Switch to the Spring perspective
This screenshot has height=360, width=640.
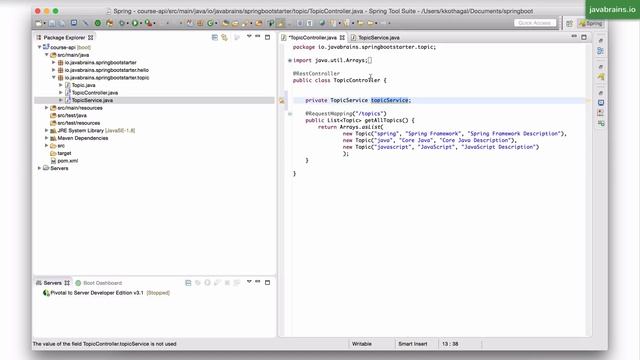[591, 24]
